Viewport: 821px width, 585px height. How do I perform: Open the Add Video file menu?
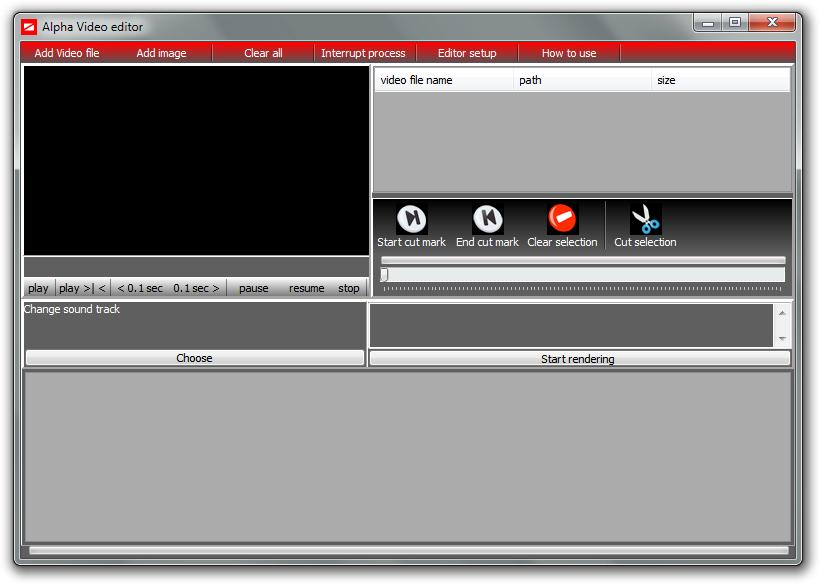(x=67, y=53)
